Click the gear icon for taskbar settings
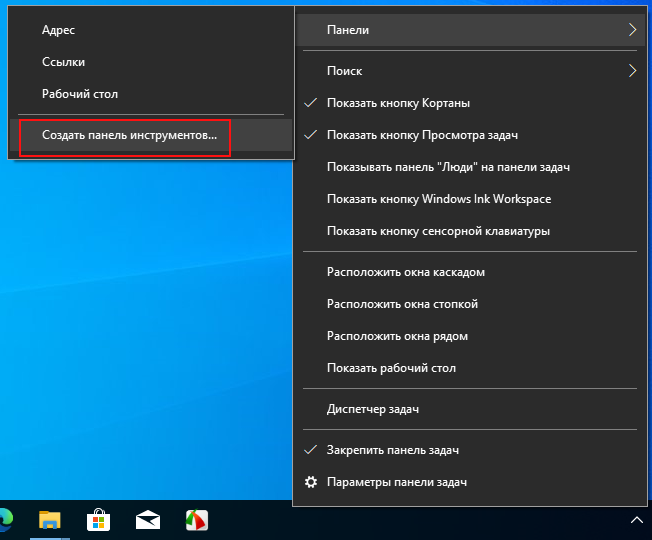 (x=311, y=482)
